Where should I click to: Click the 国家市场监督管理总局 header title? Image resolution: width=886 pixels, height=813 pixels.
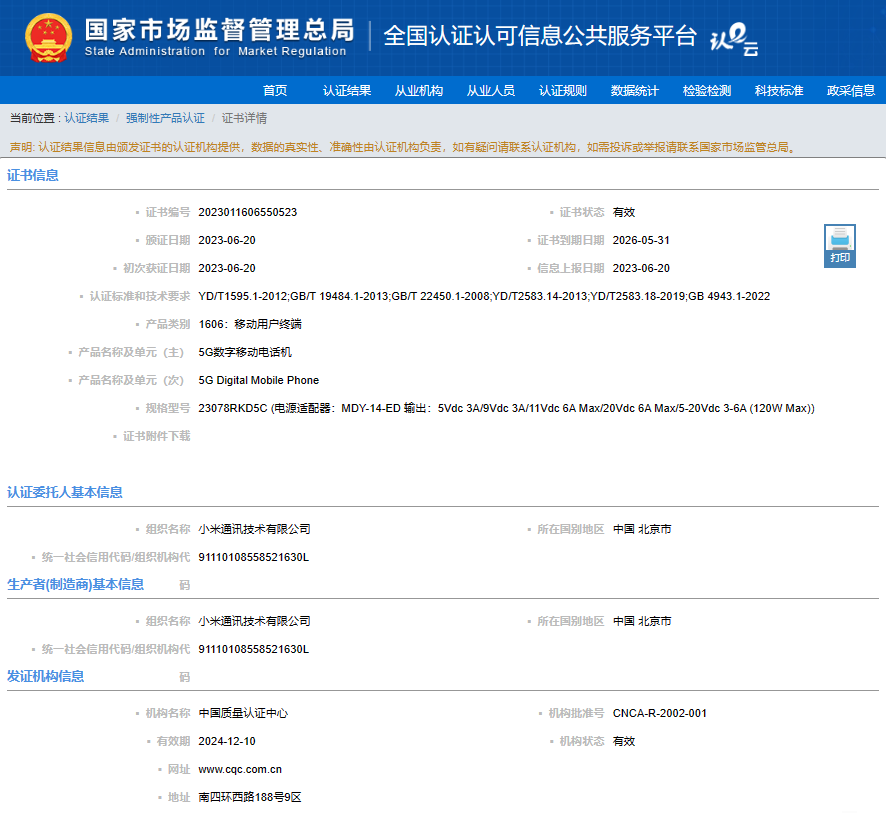218,30
